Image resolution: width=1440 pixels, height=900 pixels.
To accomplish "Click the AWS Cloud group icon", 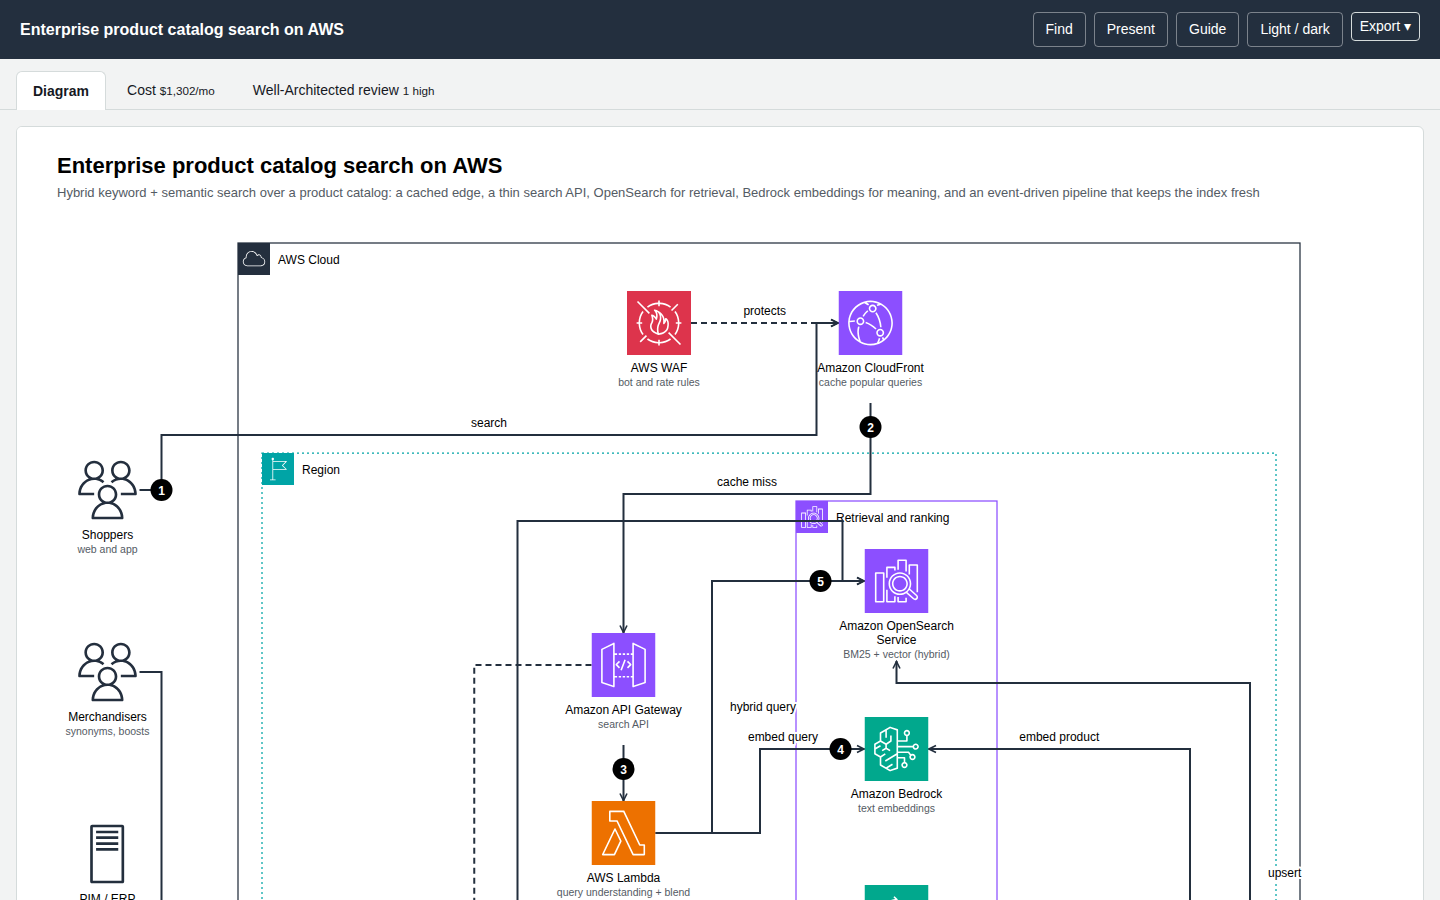I will click(254, 259).
